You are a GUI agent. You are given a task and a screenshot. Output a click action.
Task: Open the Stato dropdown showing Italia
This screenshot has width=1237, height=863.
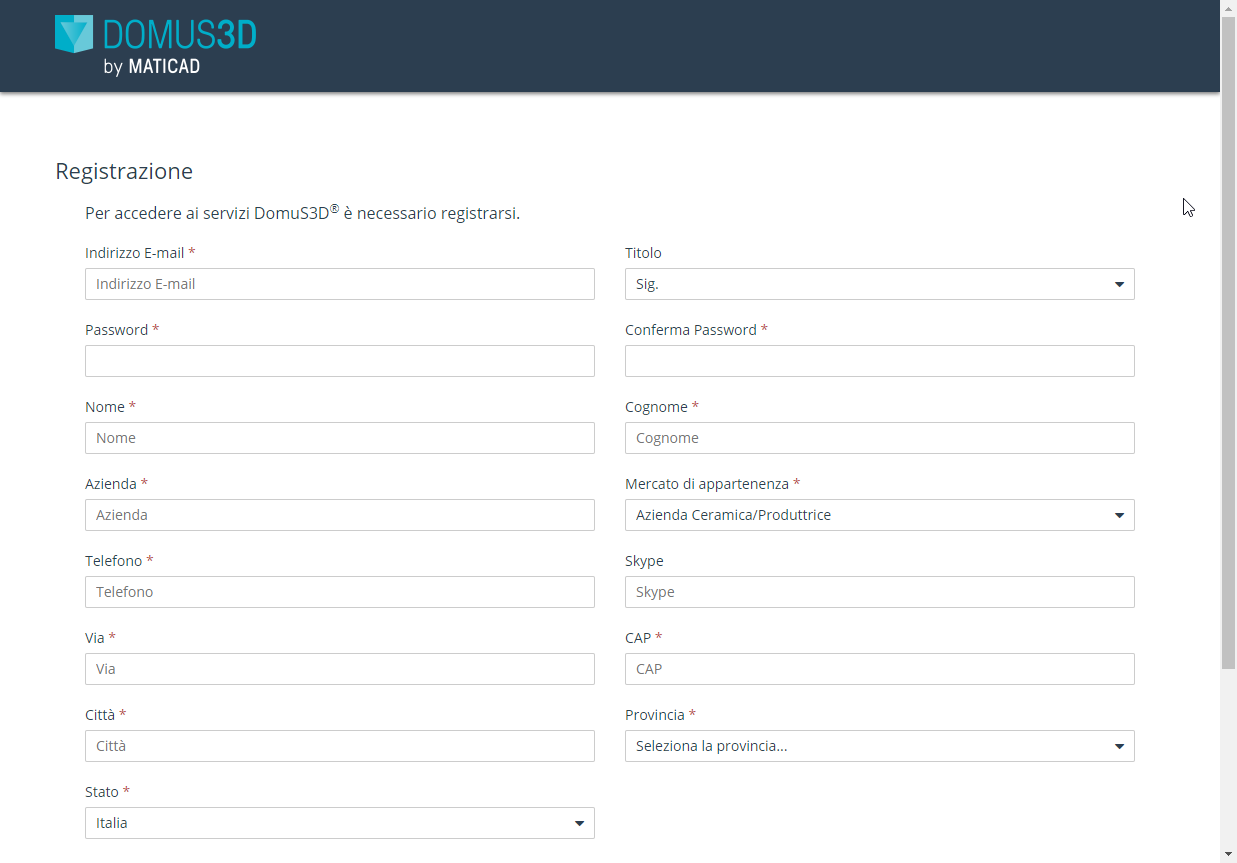click(x=340, y=823)
